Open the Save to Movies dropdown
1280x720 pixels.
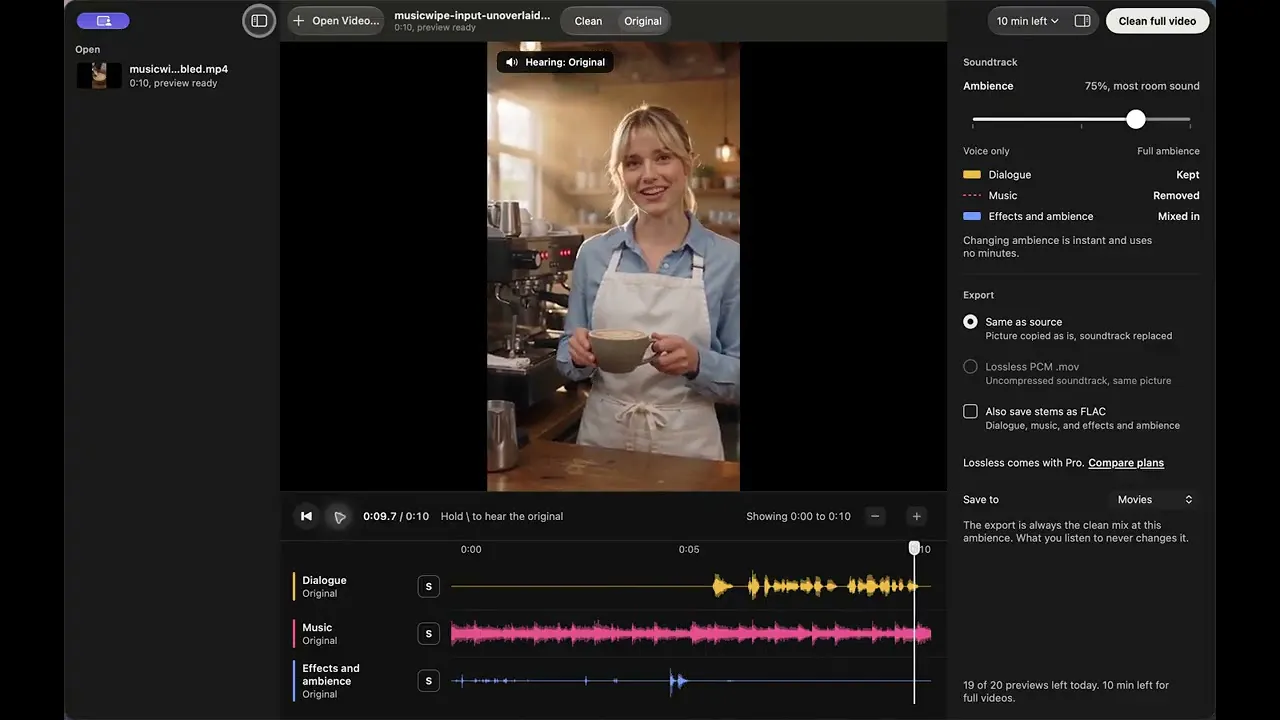1155,499
